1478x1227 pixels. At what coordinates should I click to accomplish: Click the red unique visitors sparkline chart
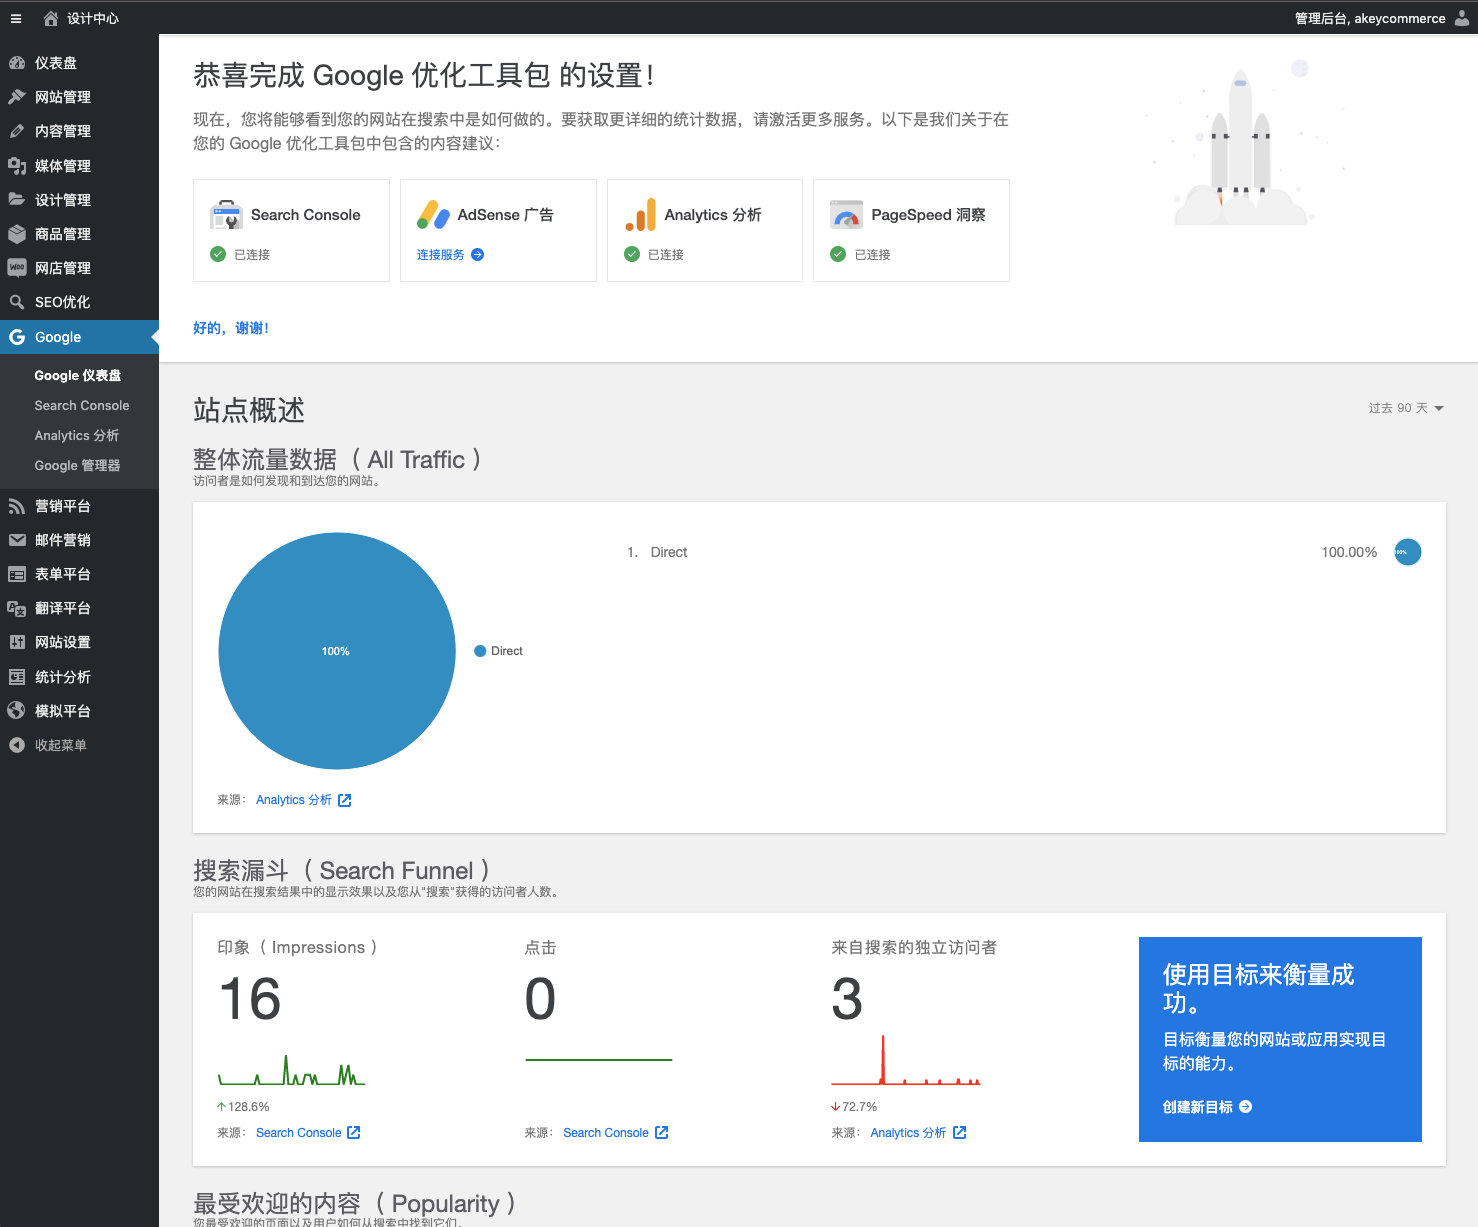(x=906, y=1061)
